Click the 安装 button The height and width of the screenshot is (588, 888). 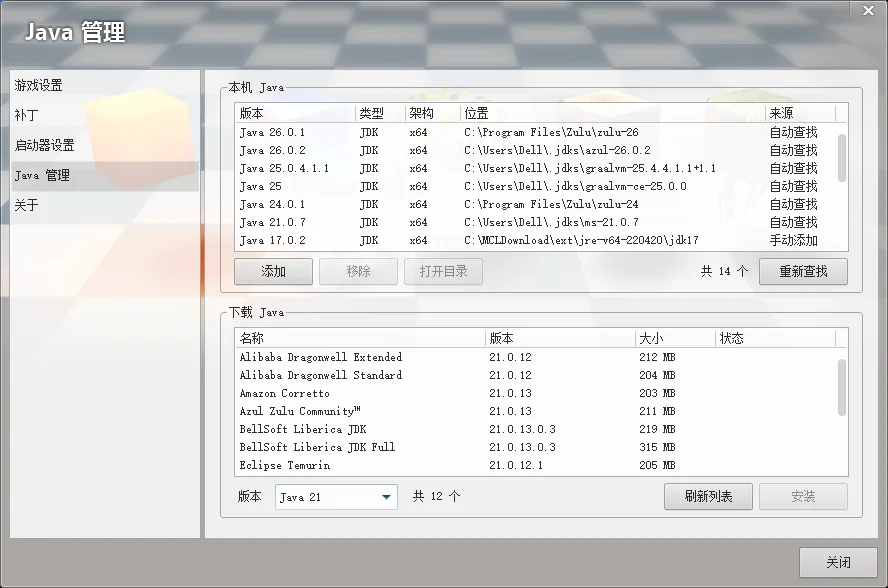(x=803, y=496)
